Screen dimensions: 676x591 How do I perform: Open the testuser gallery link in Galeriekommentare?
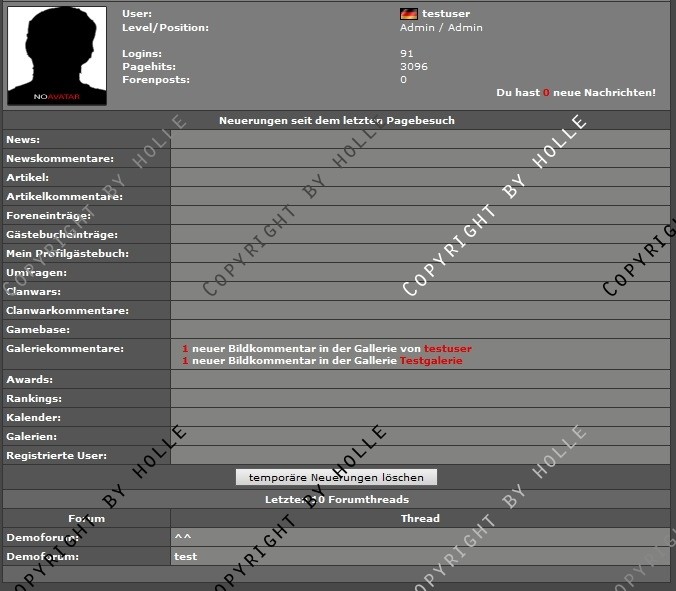click(447, 348)
